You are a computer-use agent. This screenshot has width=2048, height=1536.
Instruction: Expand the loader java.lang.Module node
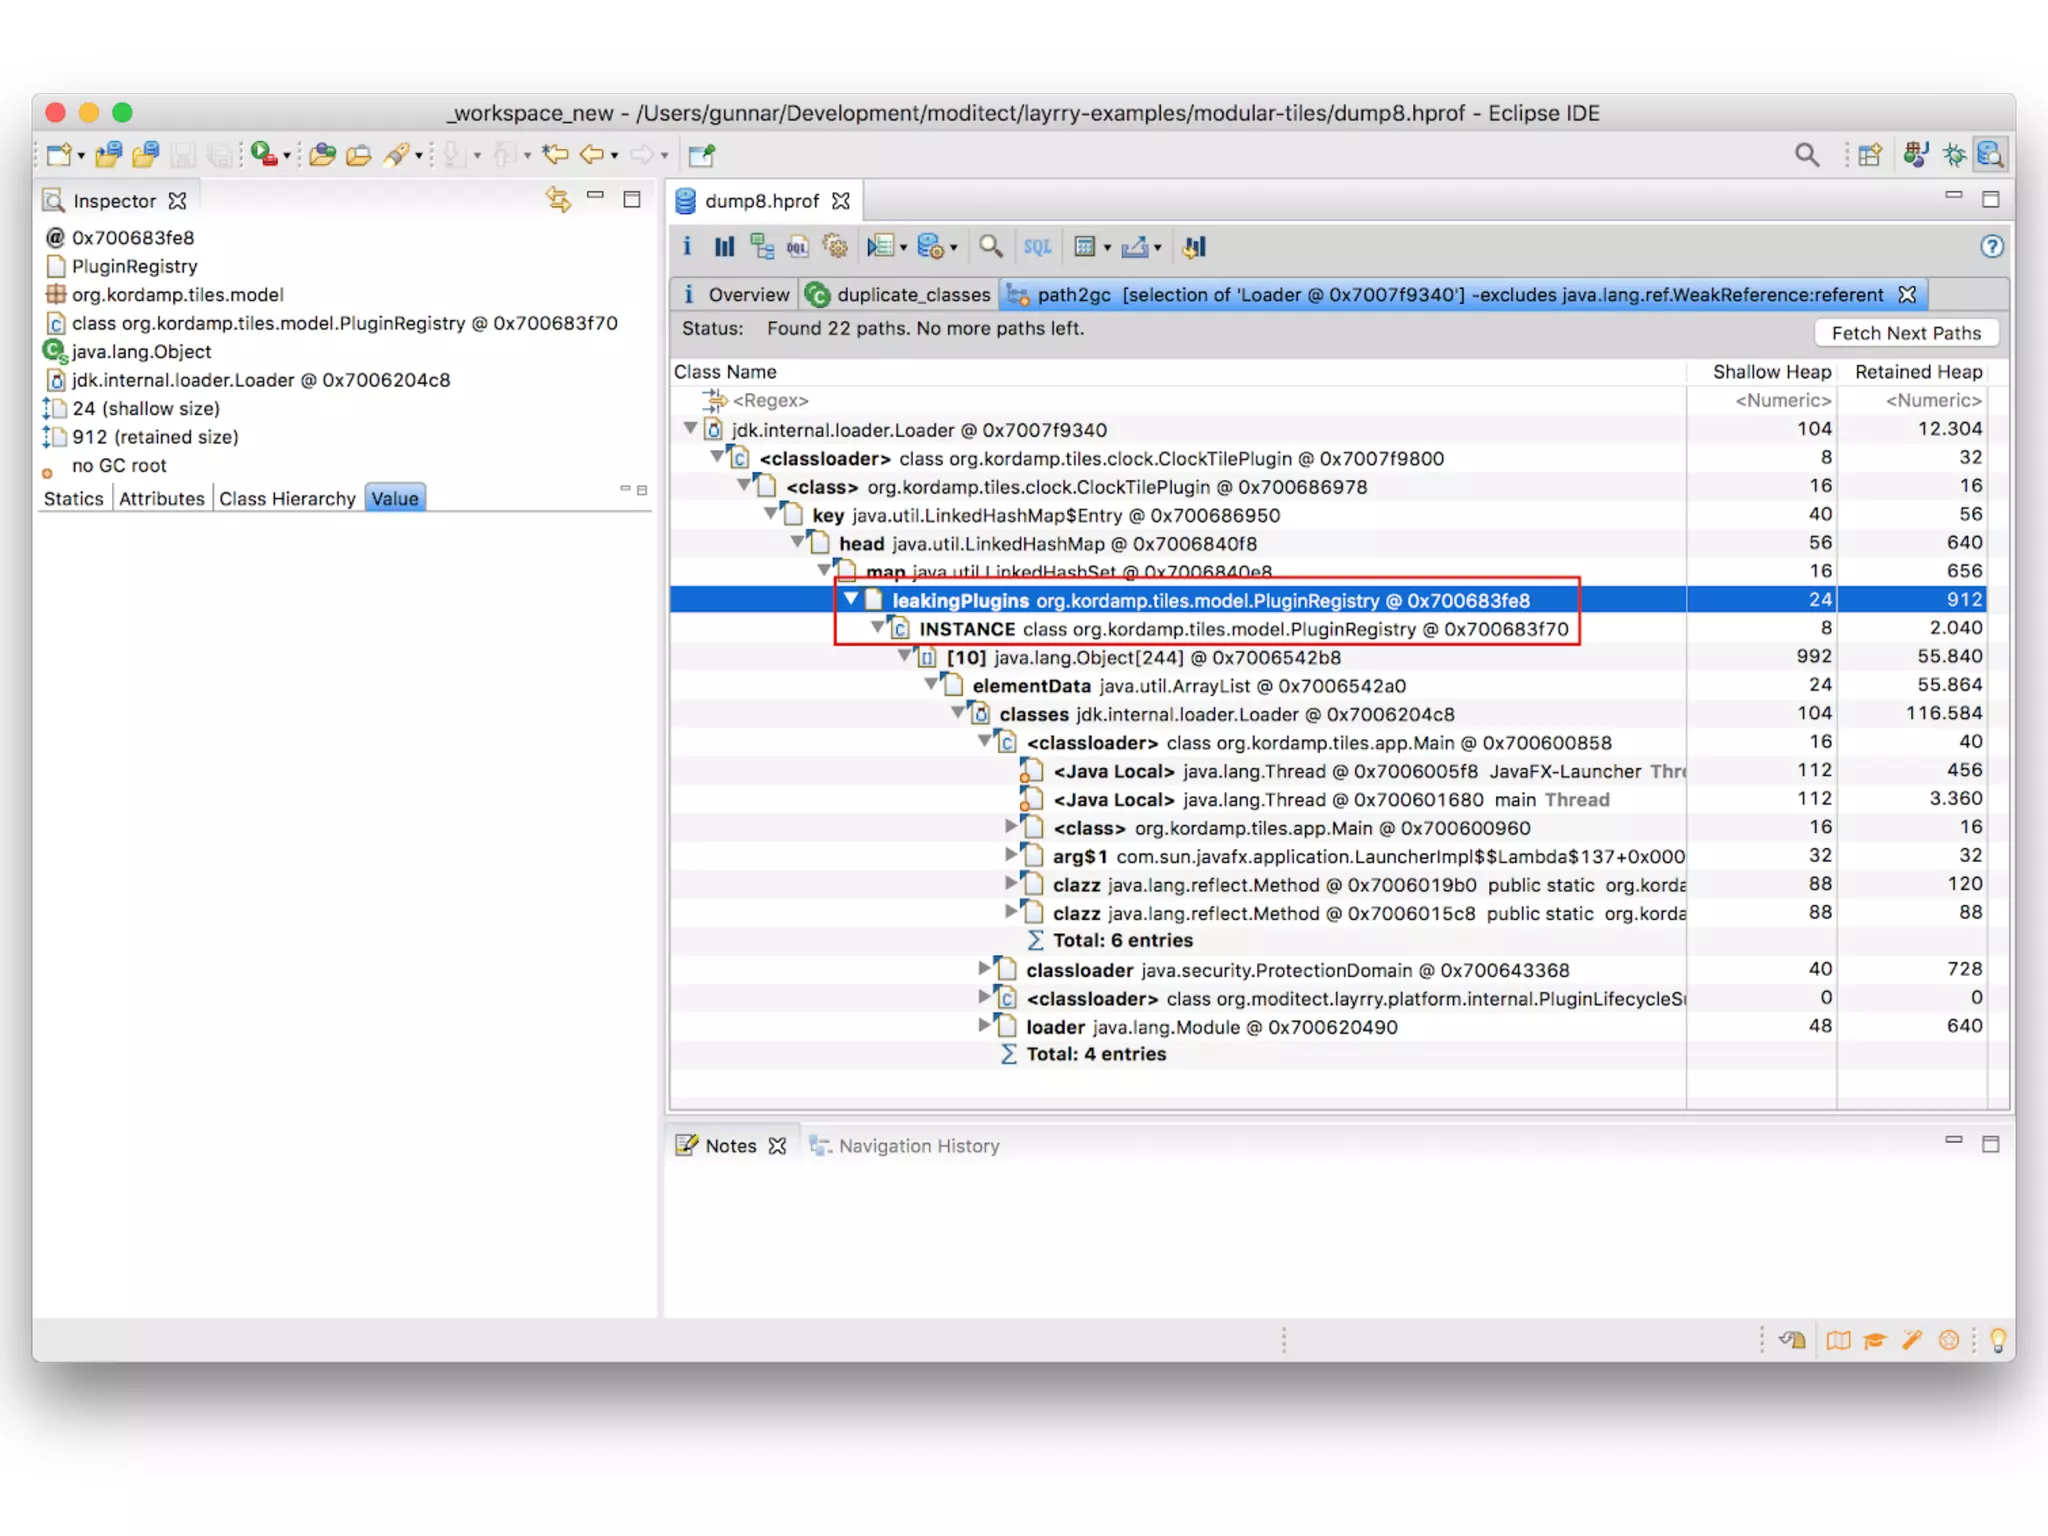coord(985,1025)
